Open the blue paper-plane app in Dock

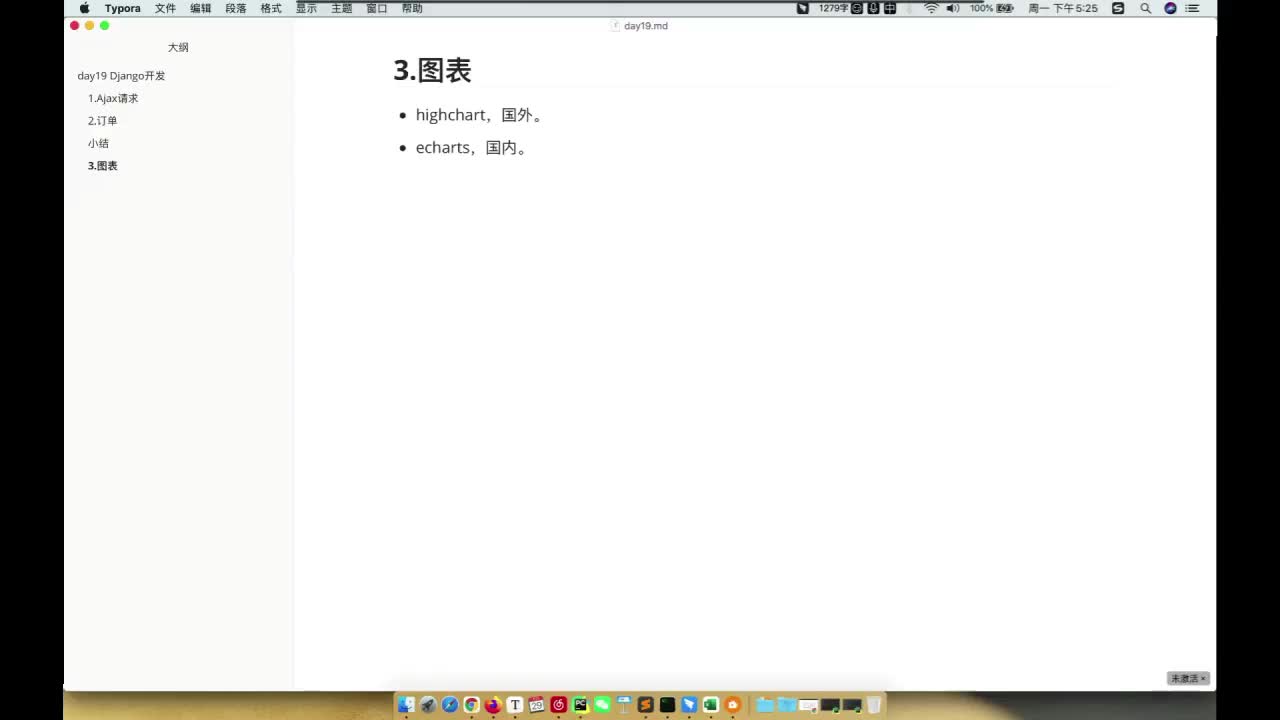click(689, 705)
